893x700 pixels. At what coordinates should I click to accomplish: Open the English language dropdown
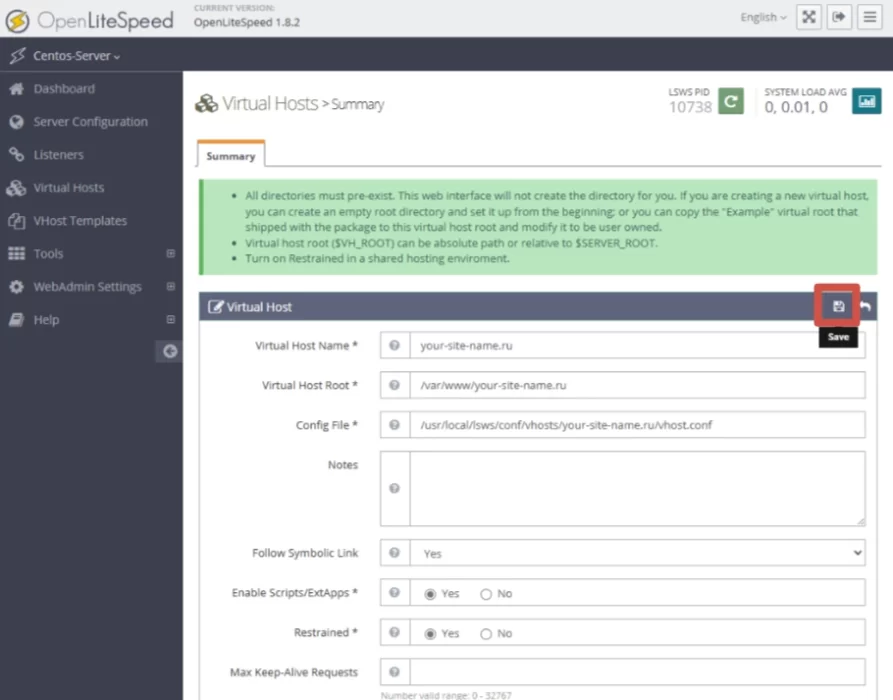[764, 18]
